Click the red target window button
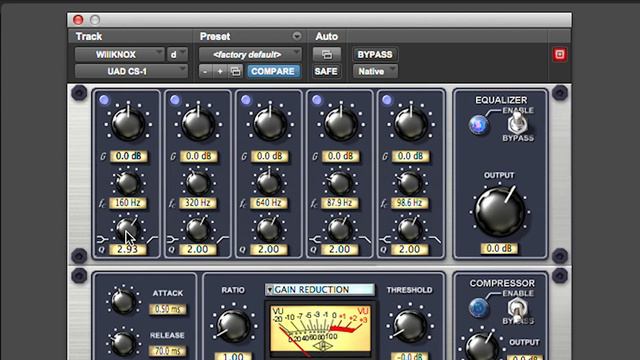 coord(560,54)
